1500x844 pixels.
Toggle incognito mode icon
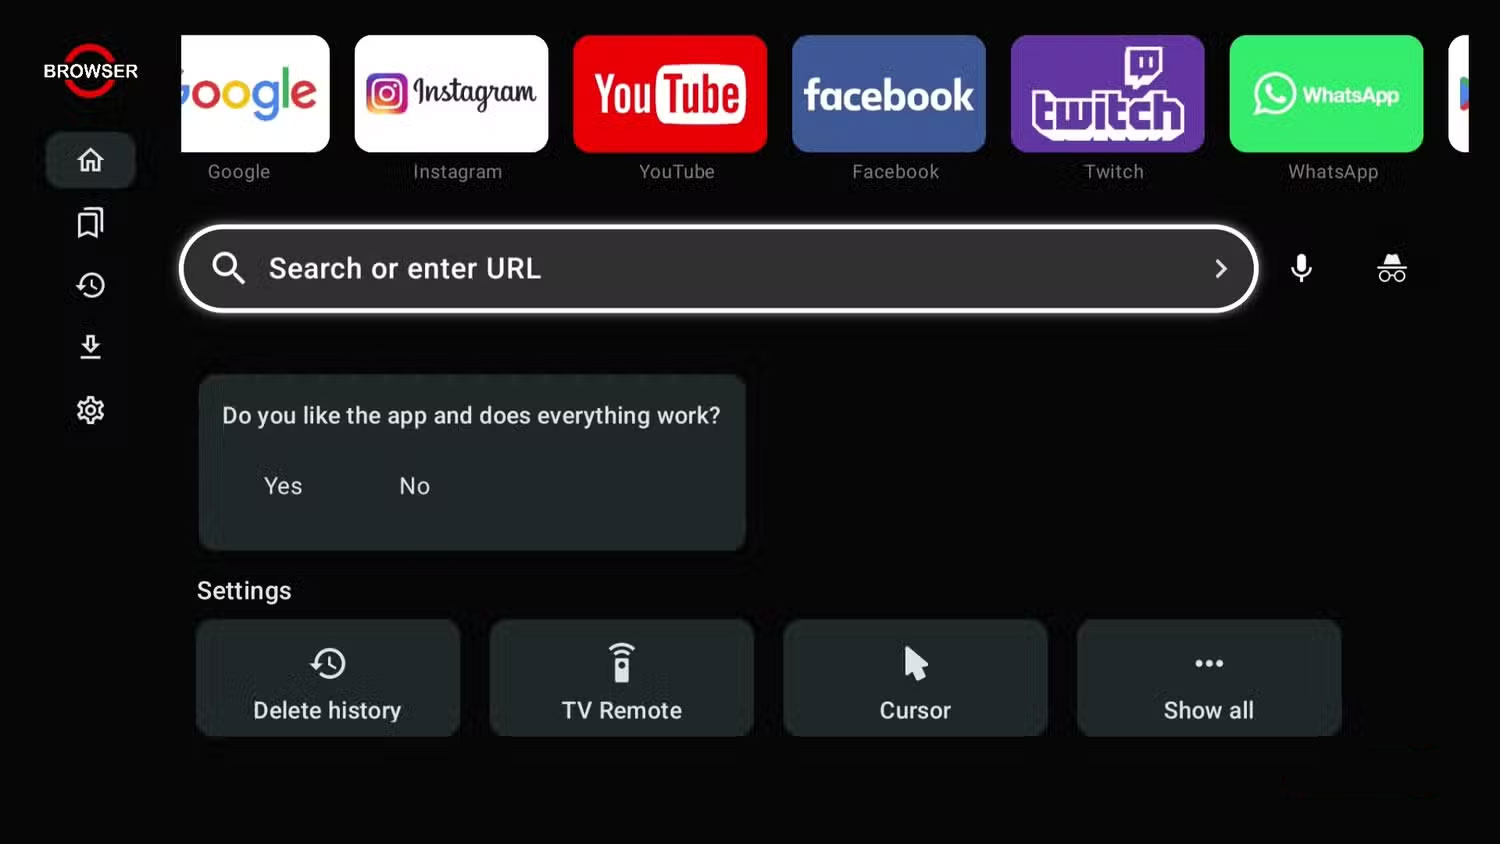(x=1392, y=268)
